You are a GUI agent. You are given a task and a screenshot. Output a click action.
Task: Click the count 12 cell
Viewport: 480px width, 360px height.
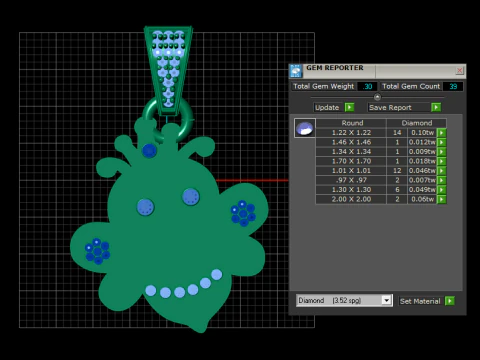397,171
